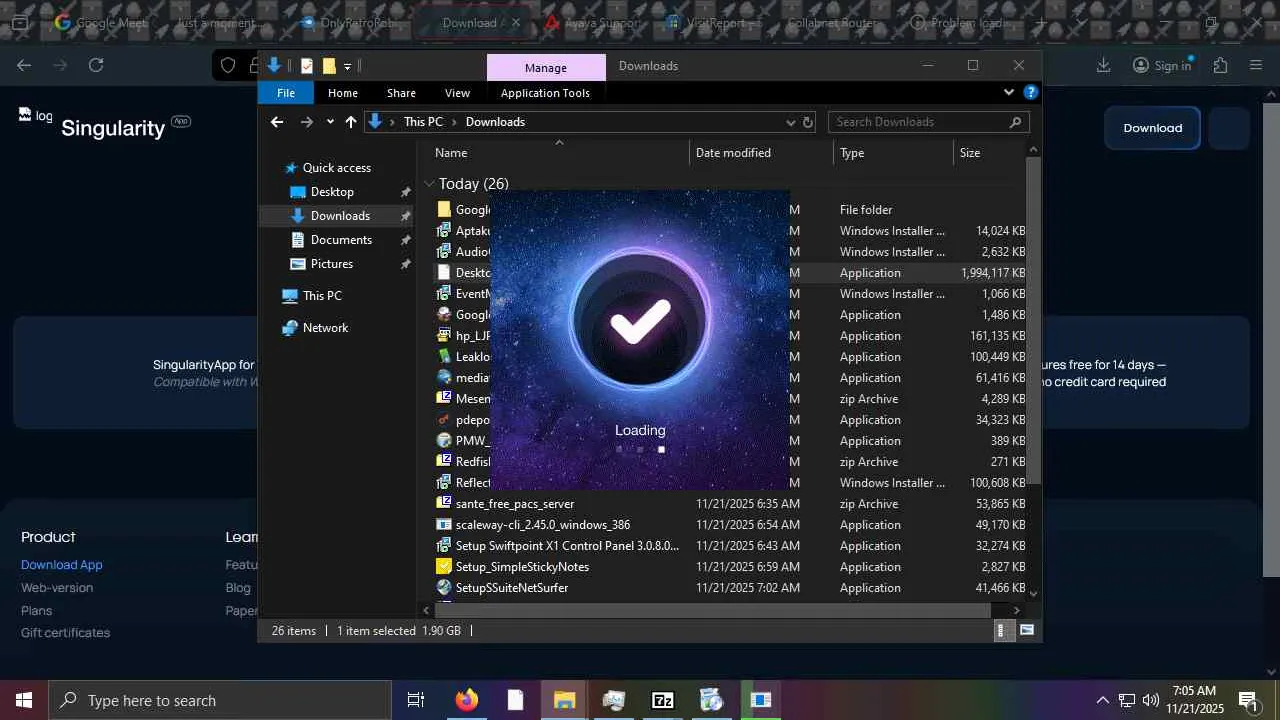The width and height of the screenshot is (1280, 720).
Task: Collapse the Today (26) group
Action: pyautogui.click(x=429, y=184)
